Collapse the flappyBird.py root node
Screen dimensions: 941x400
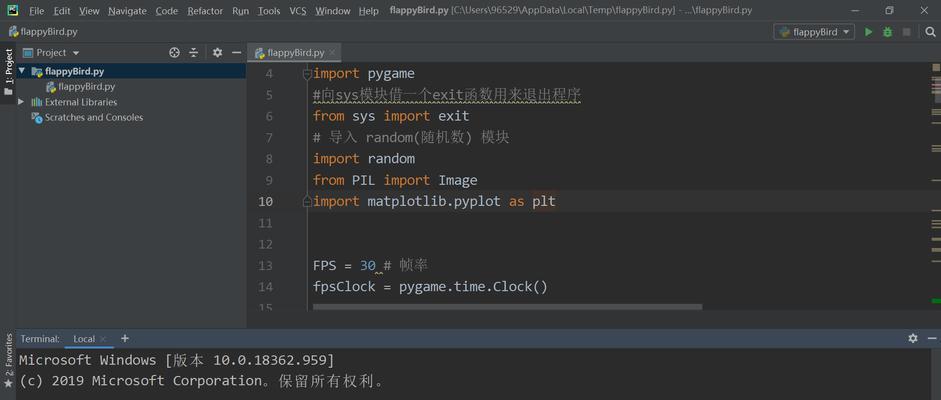[22, 71]
